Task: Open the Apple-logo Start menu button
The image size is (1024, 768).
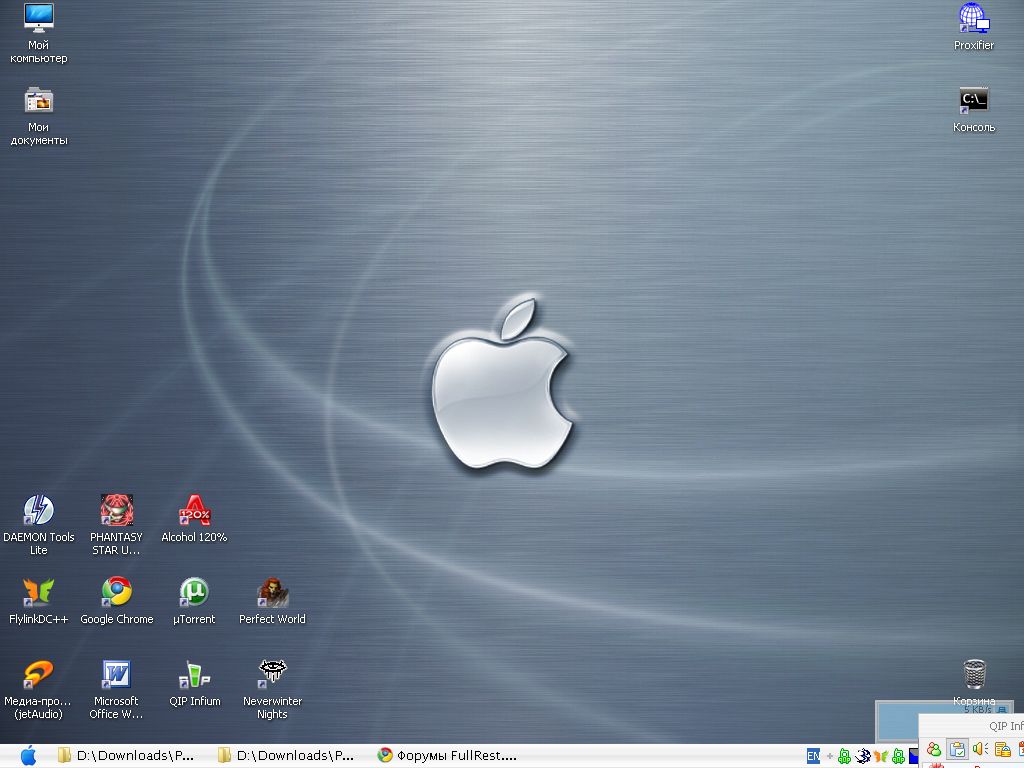Action: [28, 756]
